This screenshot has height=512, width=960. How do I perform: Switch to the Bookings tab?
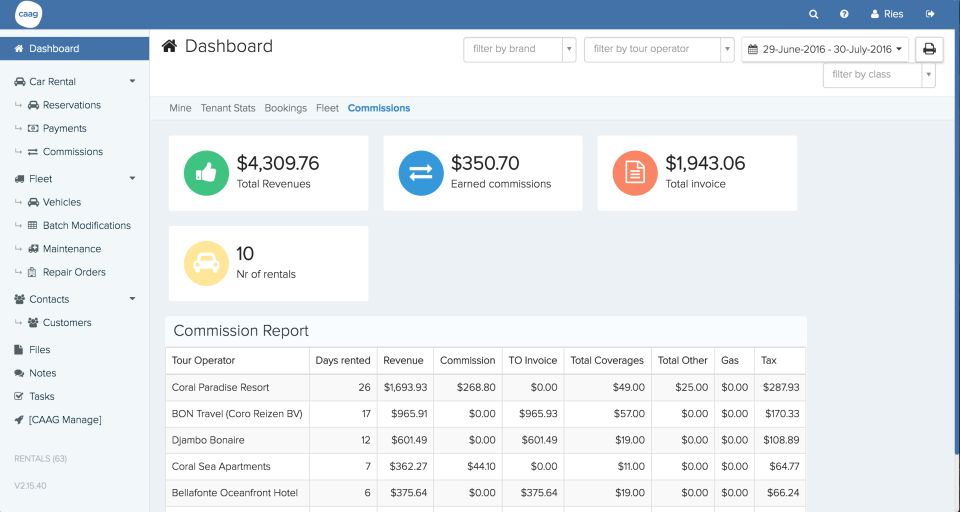point(286,108)
